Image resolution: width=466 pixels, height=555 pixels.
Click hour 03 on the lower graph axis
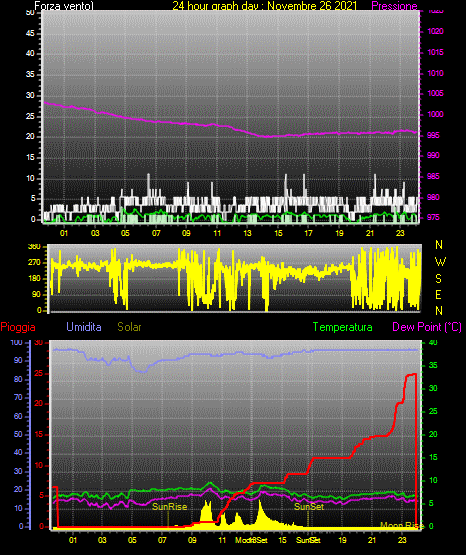[x=102, y=540]
